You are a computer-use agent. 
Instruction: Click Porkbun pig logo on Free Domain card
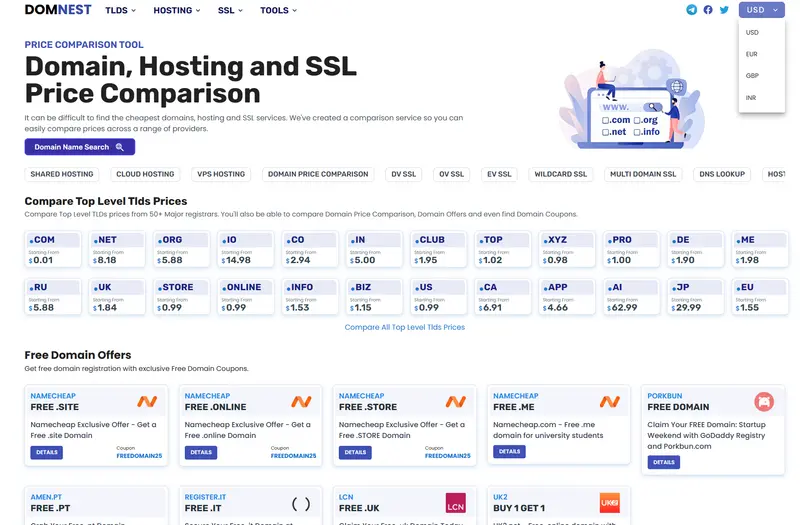click(x=764, y=401)
